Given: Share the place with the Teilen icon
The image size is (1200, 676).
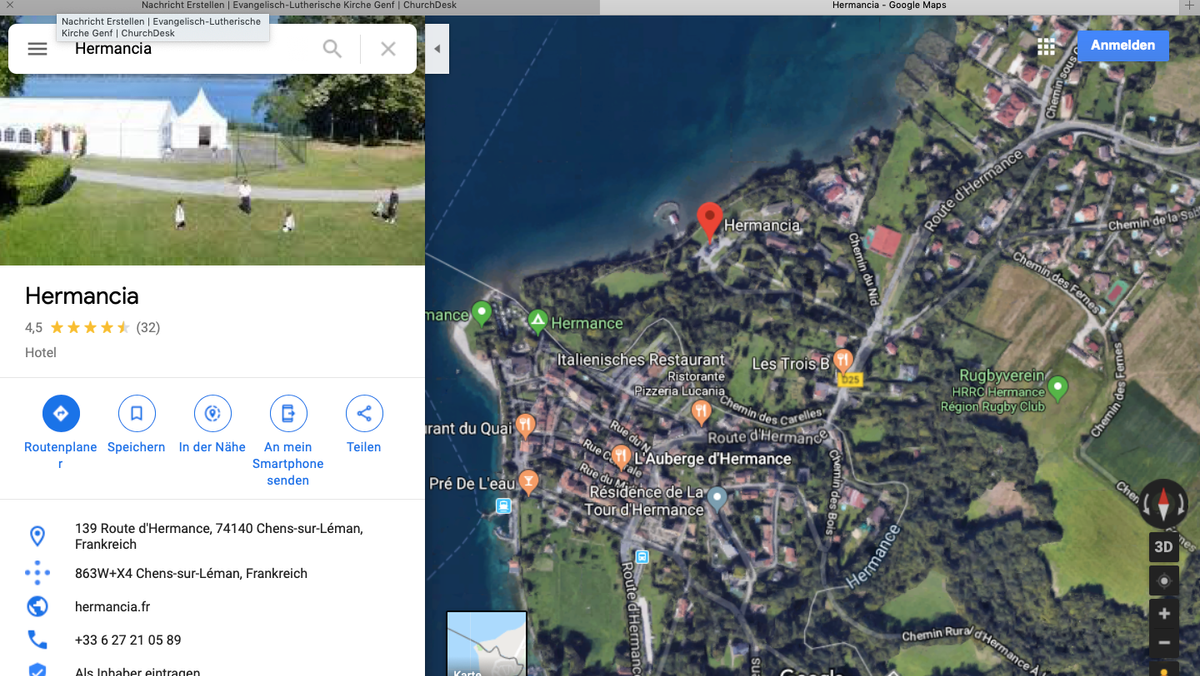Looking at the screenshot, I should [x=364, y=413].
